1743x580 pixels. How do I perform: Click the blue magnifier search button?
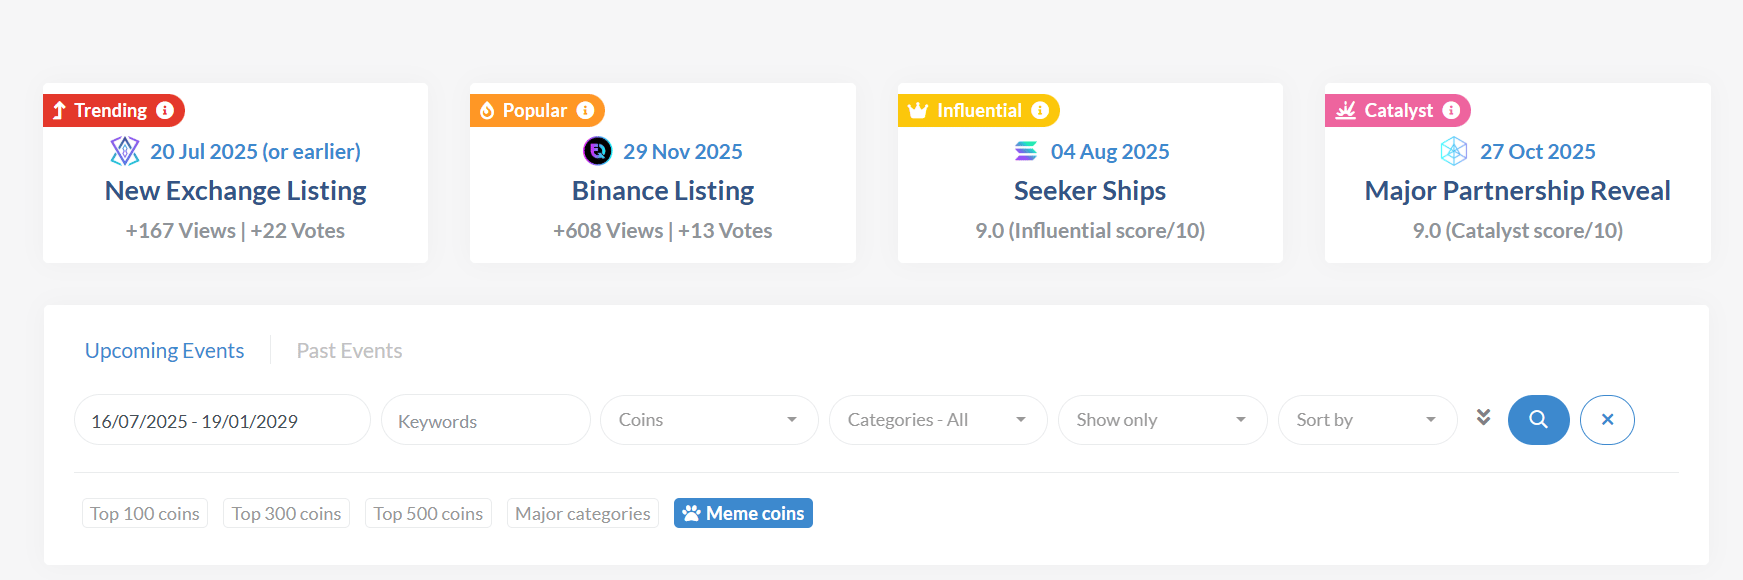pos(1538,420)
